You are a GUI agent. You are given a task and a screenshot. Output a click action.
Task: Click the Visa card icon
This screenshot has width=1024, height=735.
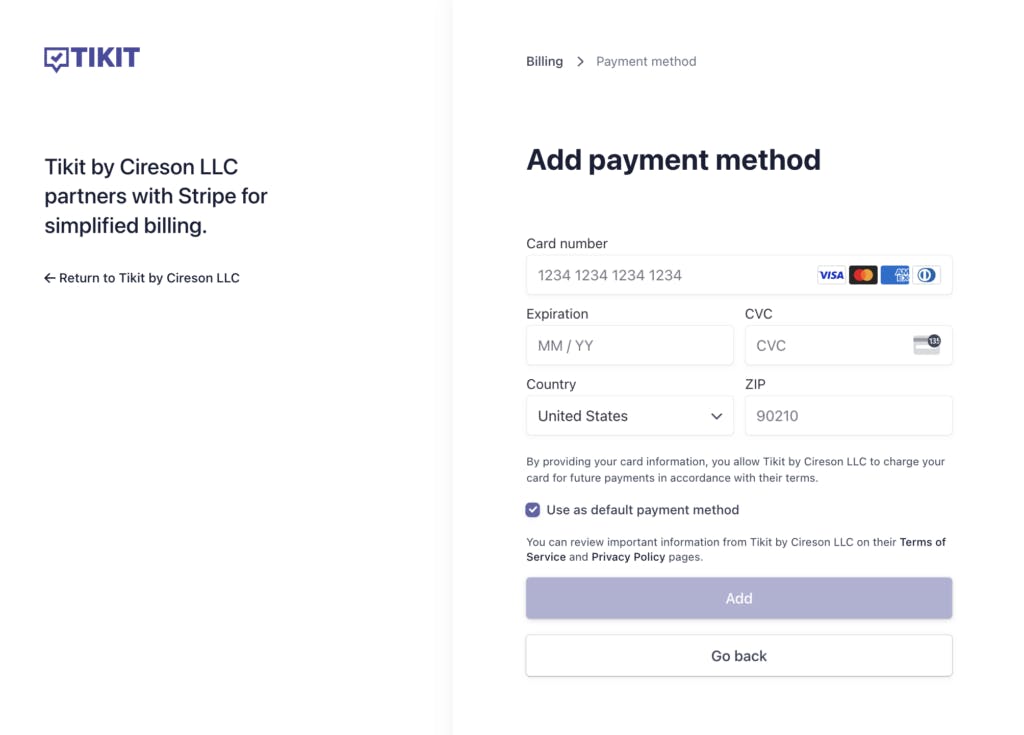(831, 275)
